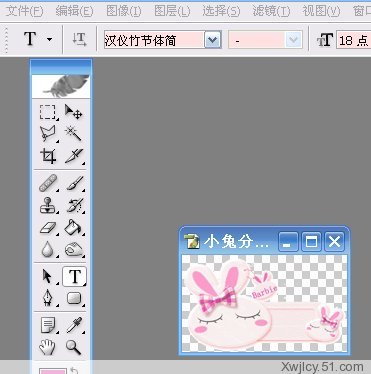Maximize the 小兔分... document window

coord(311,241)
